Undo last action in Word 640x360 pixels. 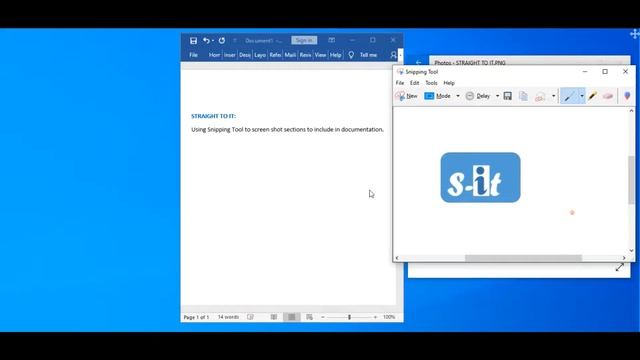click(x=207, y=40)
